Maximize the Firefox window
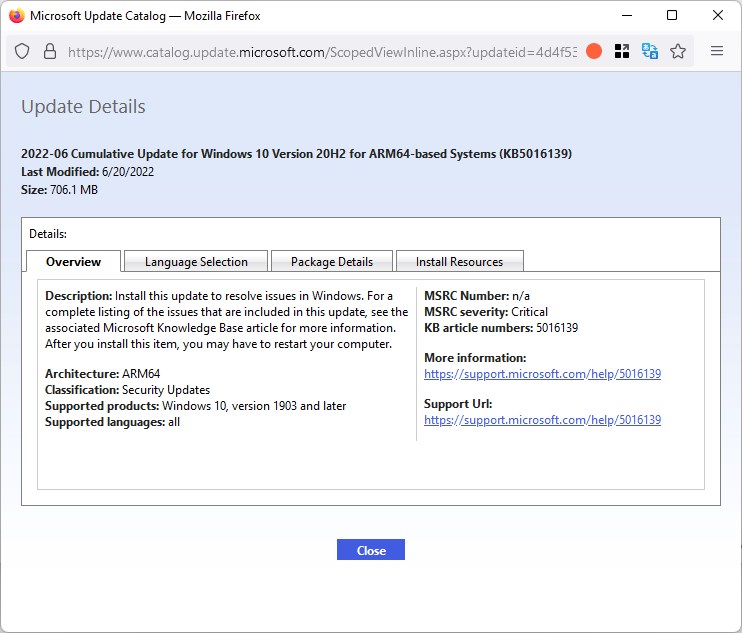 (672, 15)
